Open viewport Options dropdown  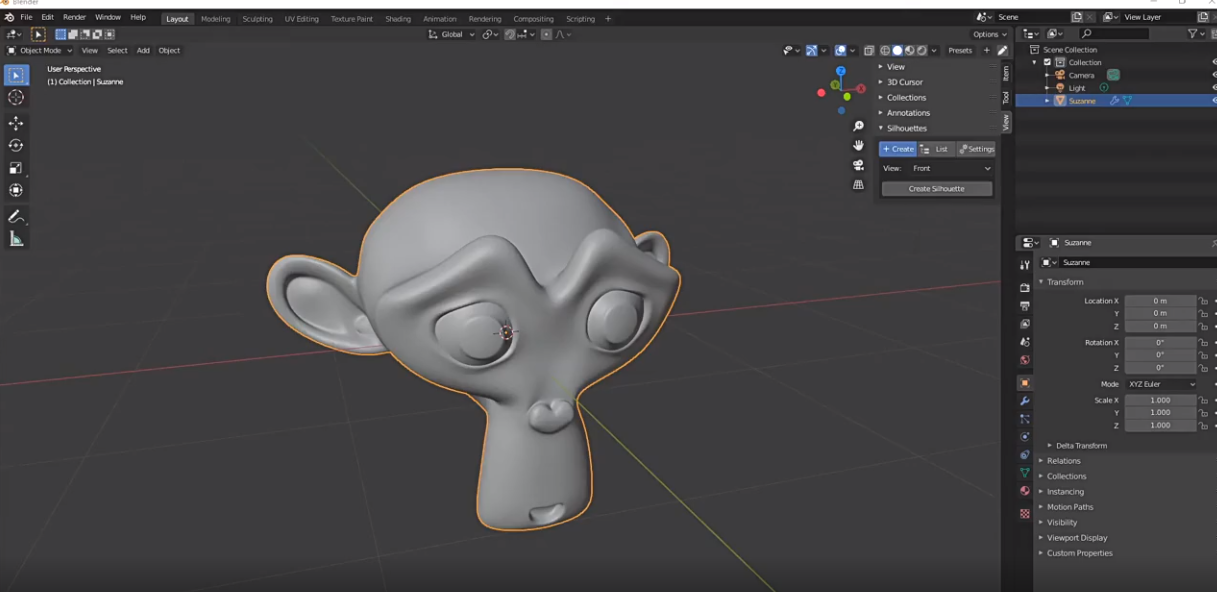tap(990, 34)
